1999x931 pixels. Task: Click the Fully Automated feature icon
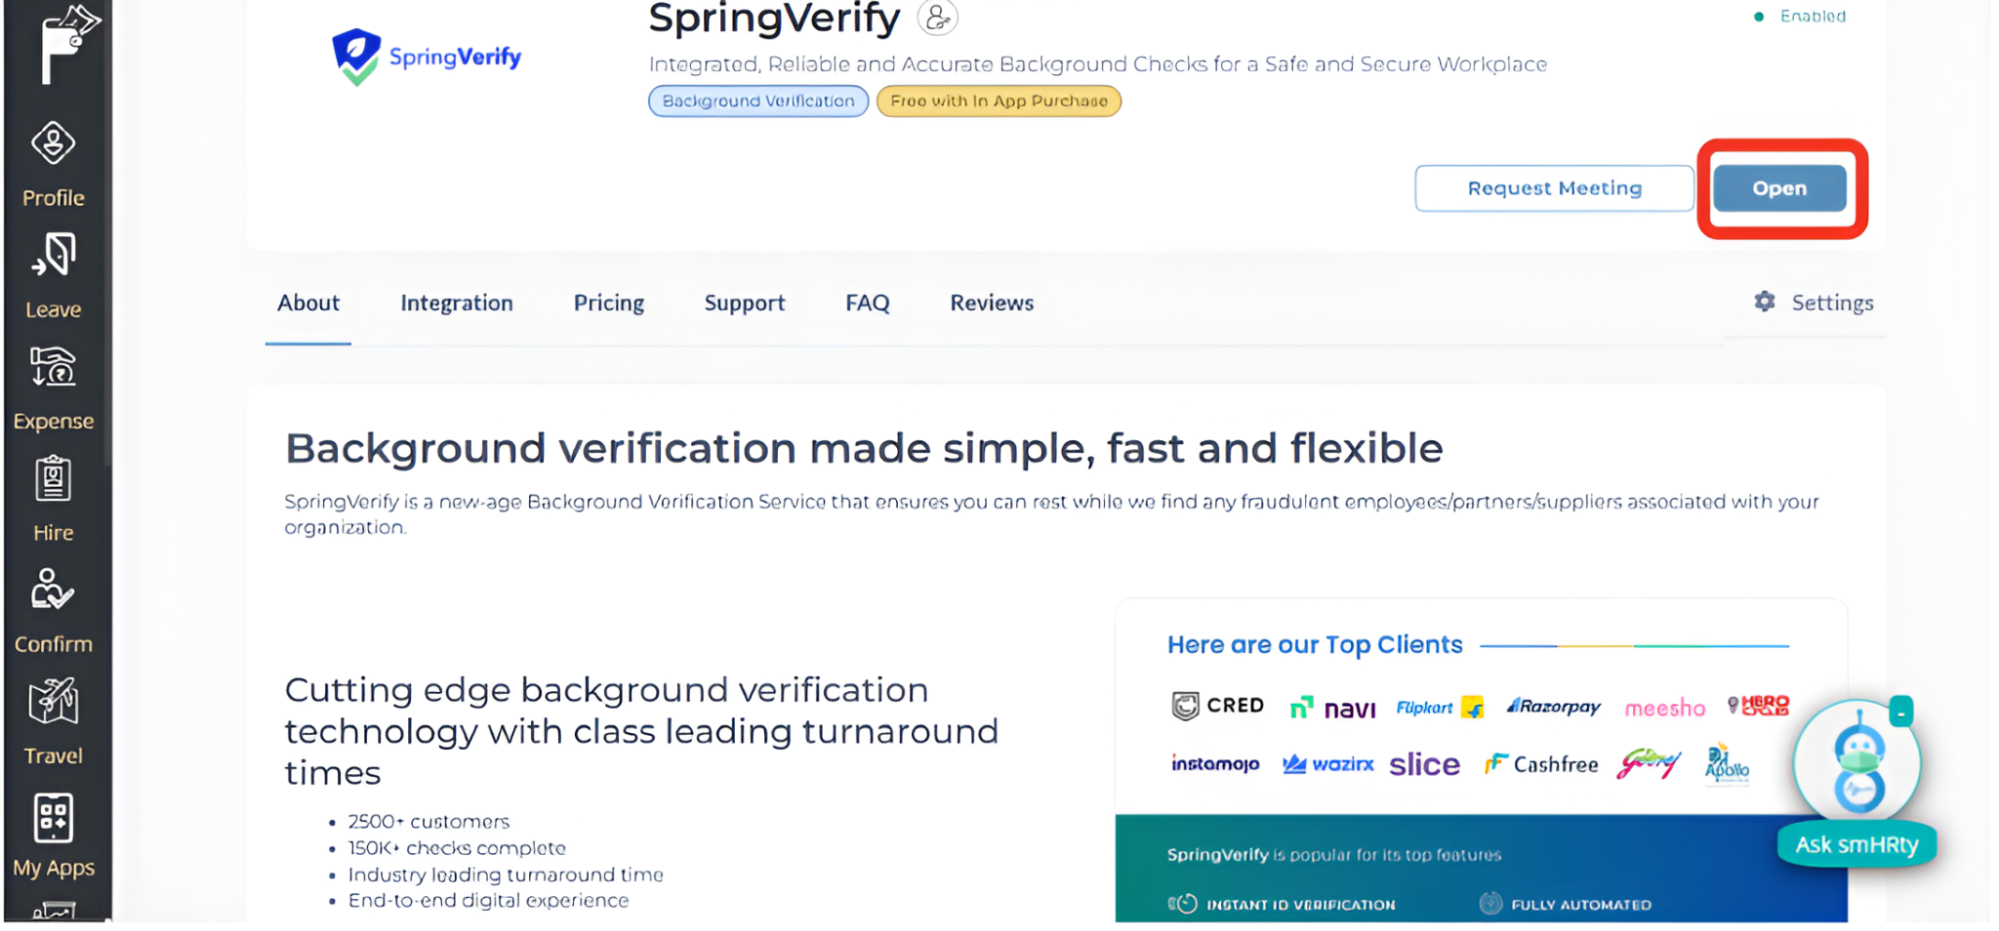[1490, 903]
